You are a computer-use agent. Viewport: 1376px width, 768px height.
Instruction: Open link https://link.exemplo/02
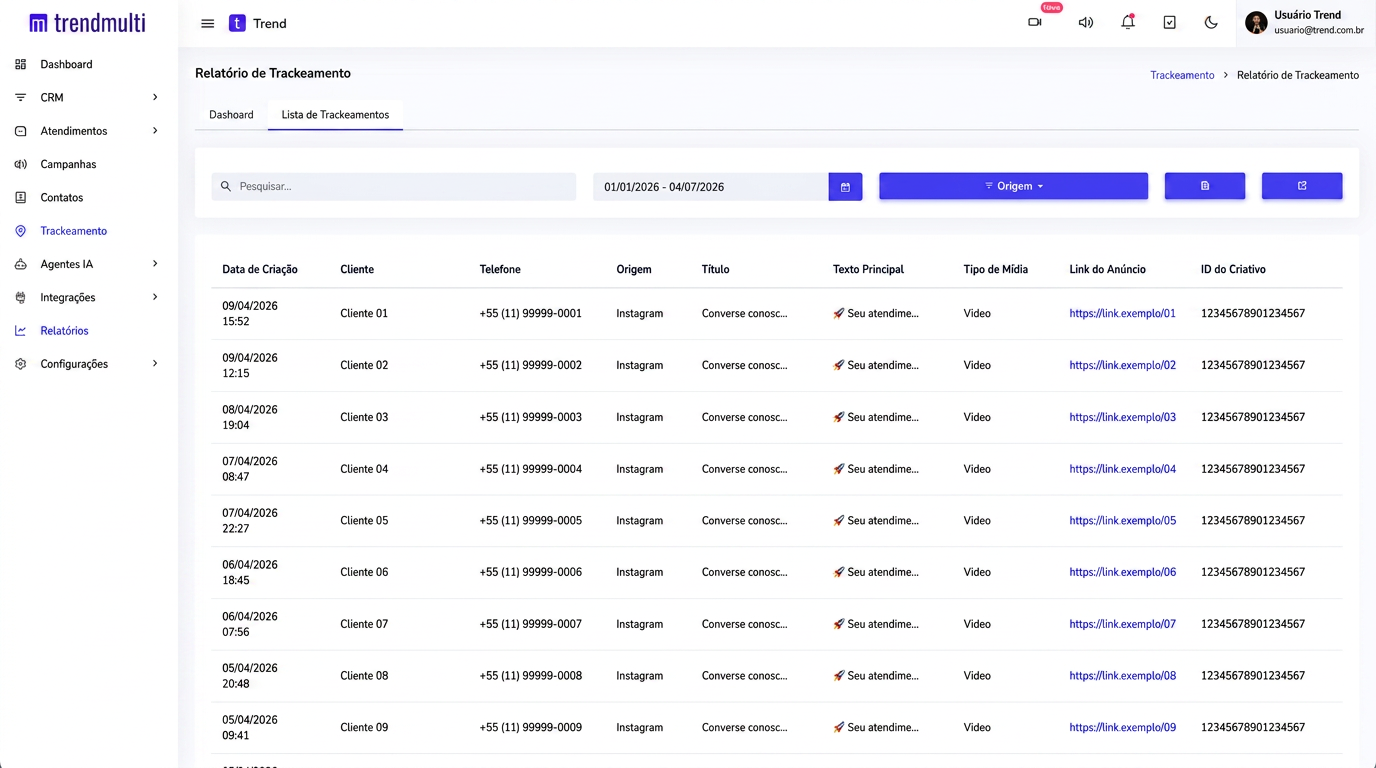(x=1122, y=365)
